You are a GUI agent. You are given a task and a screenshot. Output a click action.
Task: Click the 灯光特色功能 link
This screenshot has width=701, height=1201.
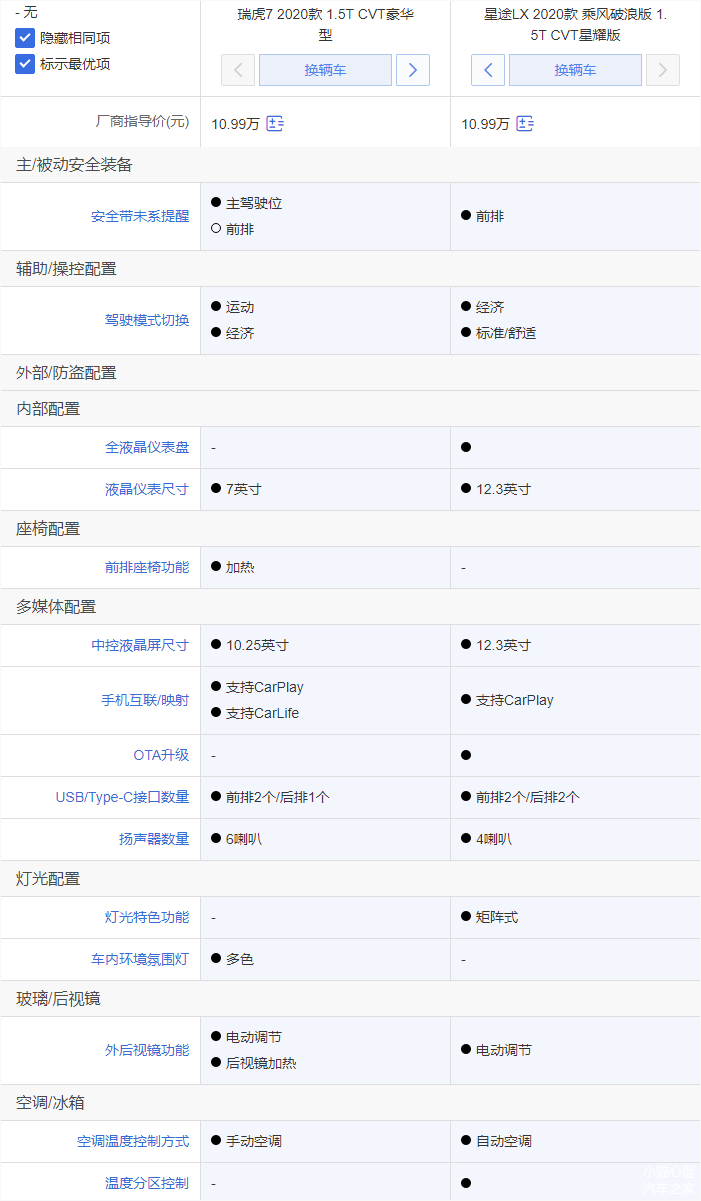click(x=147, y=917)
